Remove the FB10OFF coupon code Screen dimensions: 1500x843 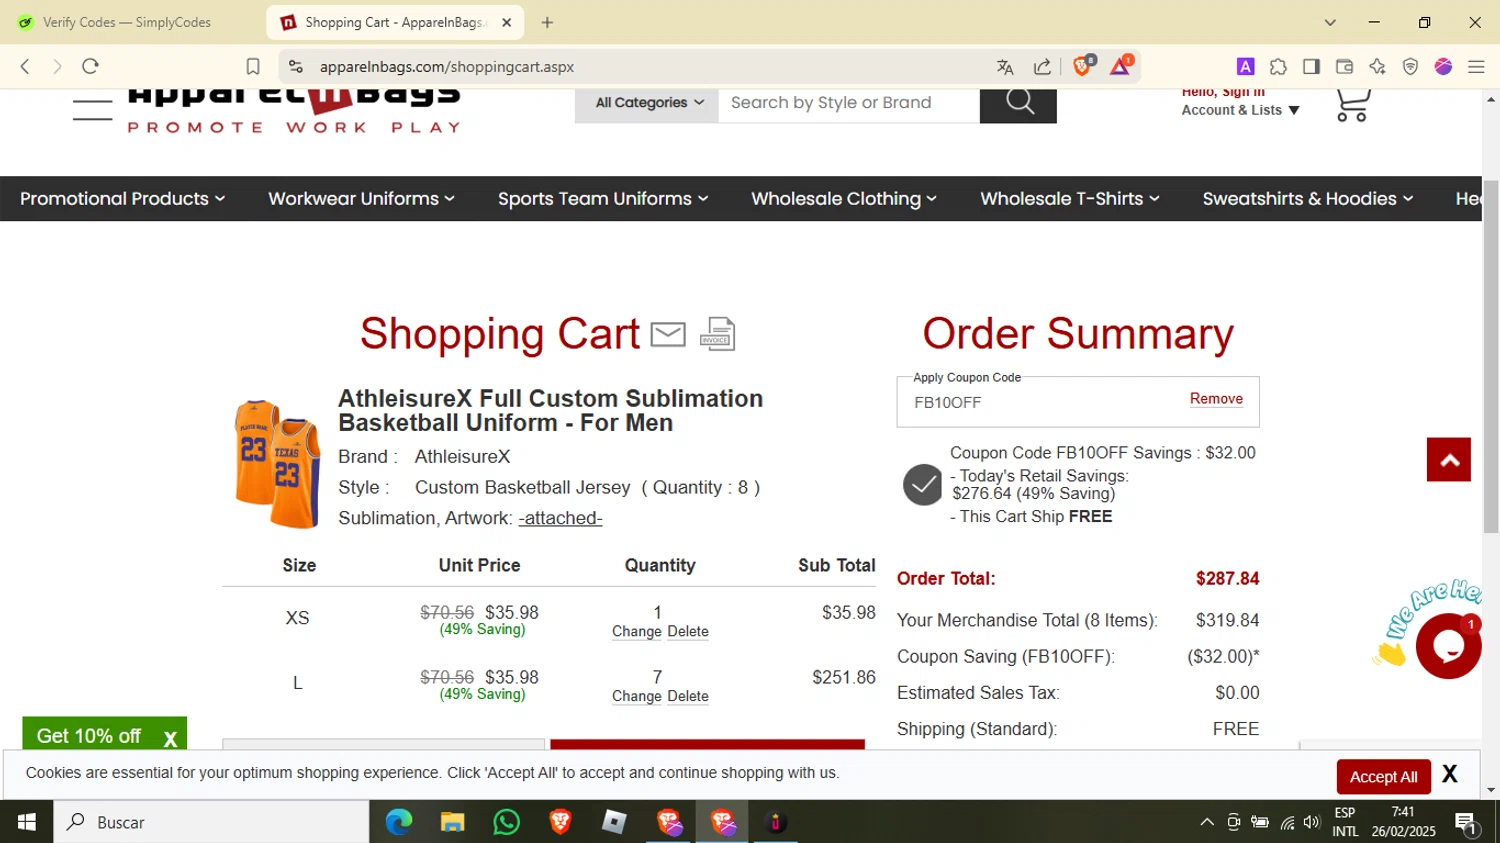pyautogui.click(x=1216, y=398)
